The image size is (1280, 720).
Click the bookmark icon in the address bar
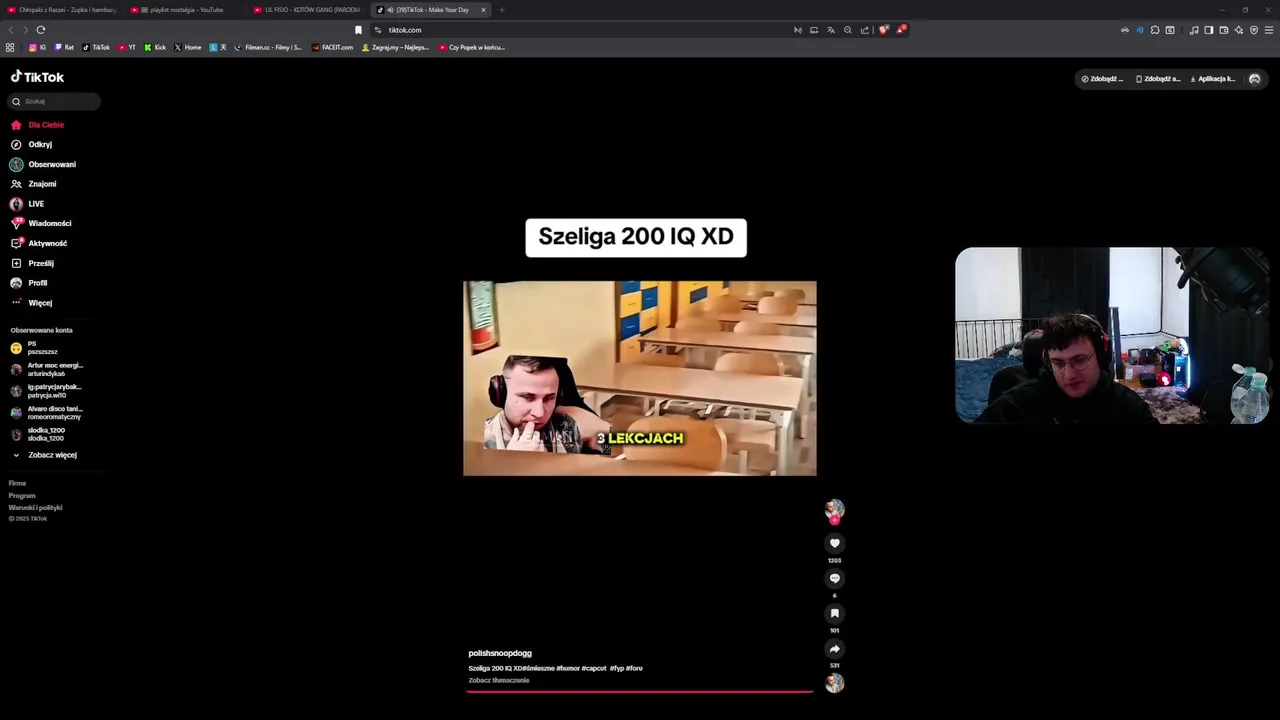(358, 30)
